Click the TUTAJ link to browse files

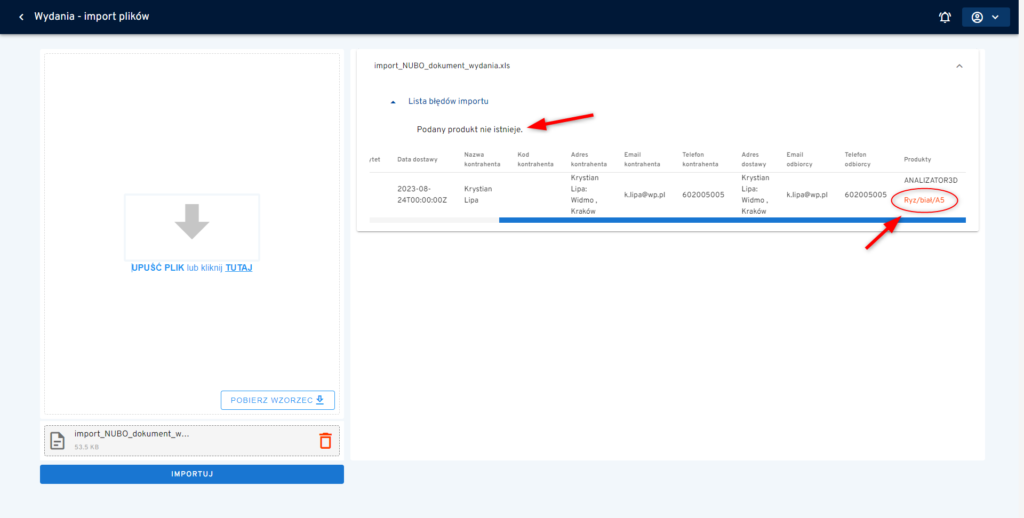(238, 268)
